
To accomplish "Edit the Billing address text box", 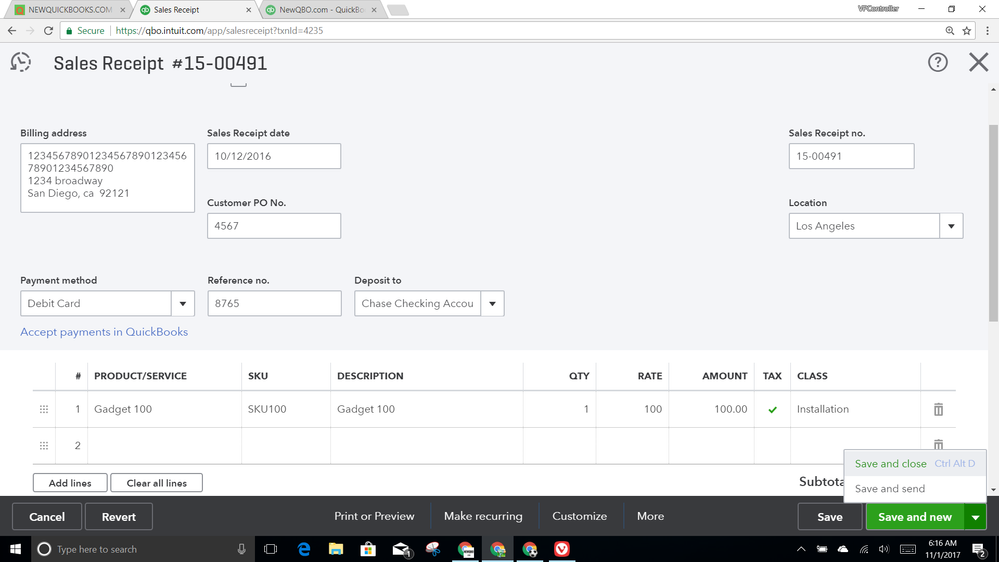I will click(x=107, y=178).
